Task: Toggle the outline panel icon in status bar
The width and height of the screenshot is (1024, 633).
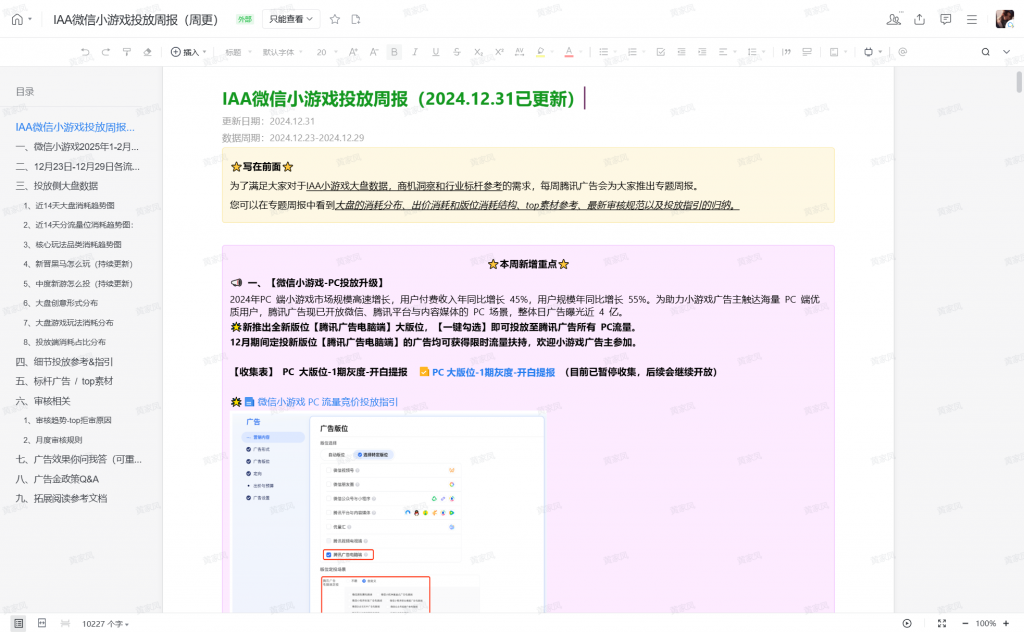Action: [18, 624]
